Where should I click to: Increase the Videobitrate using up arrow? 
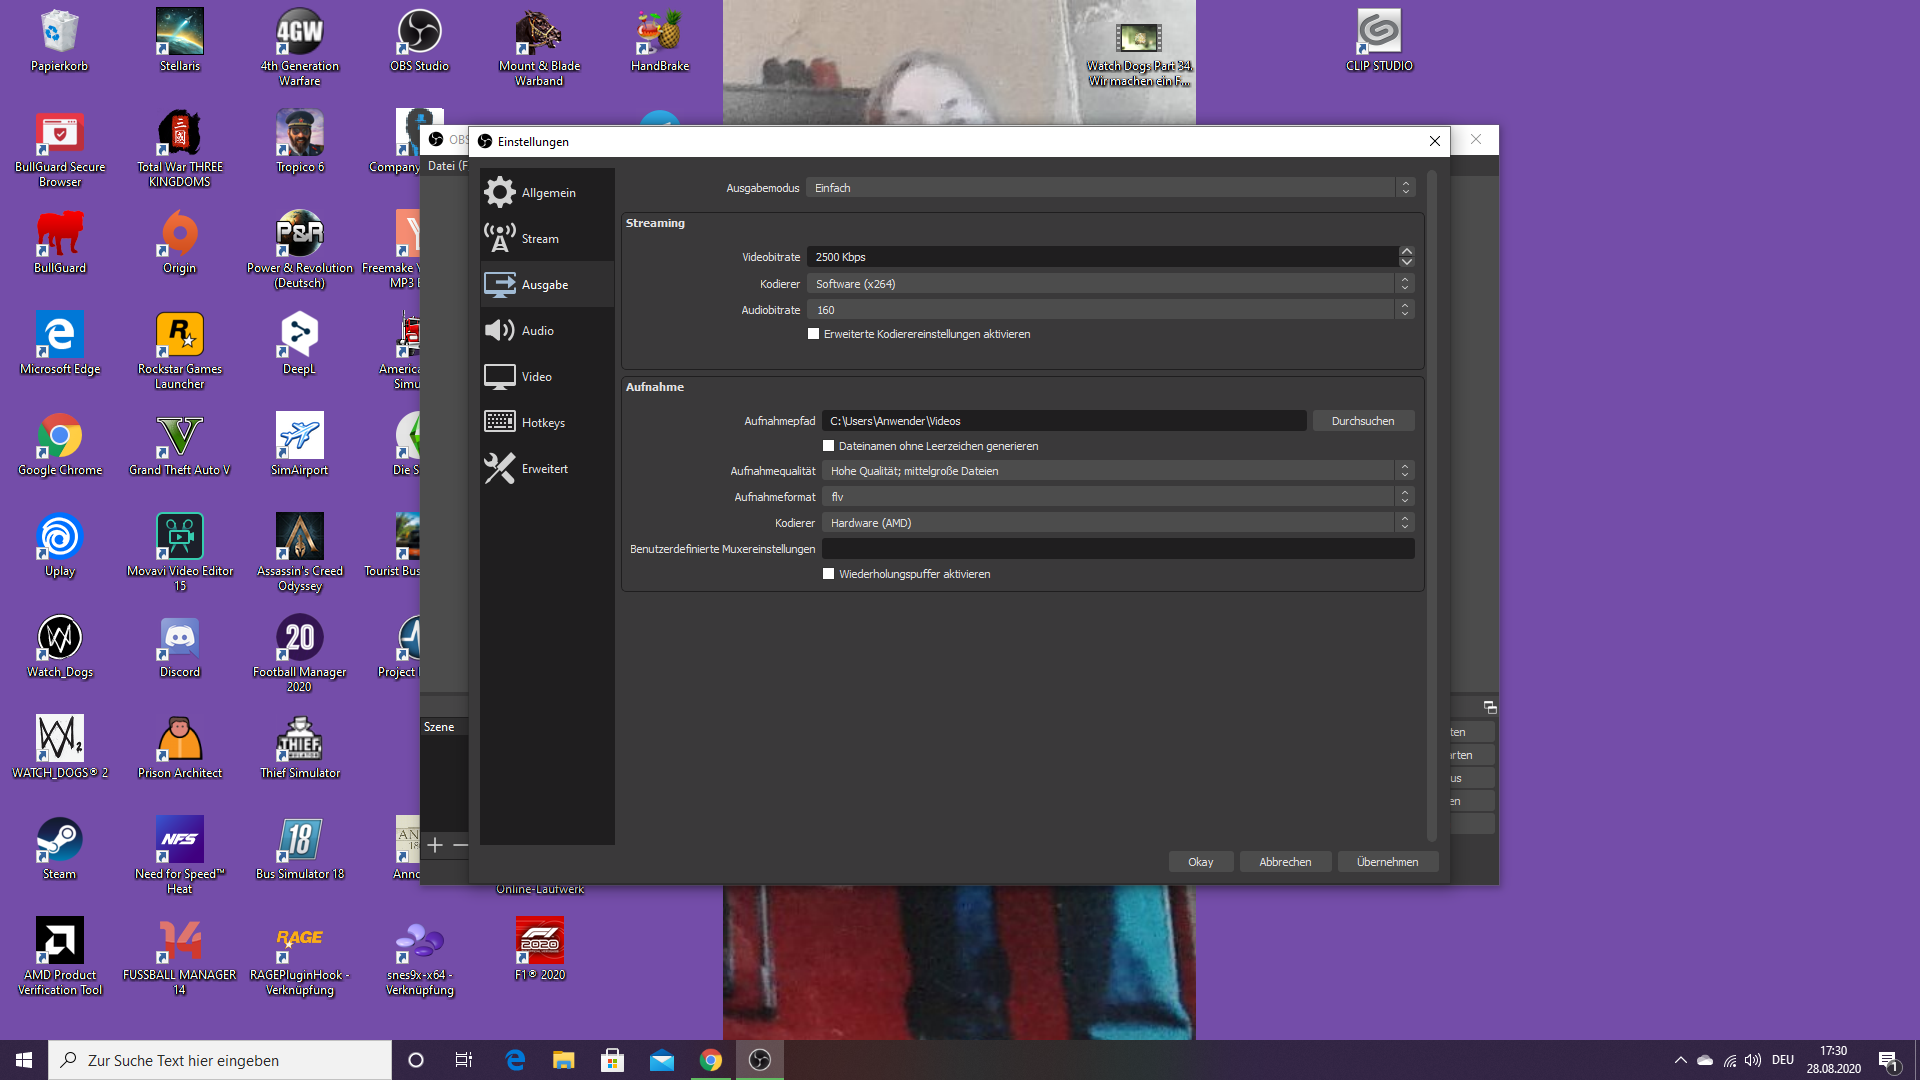[1406, 252]
